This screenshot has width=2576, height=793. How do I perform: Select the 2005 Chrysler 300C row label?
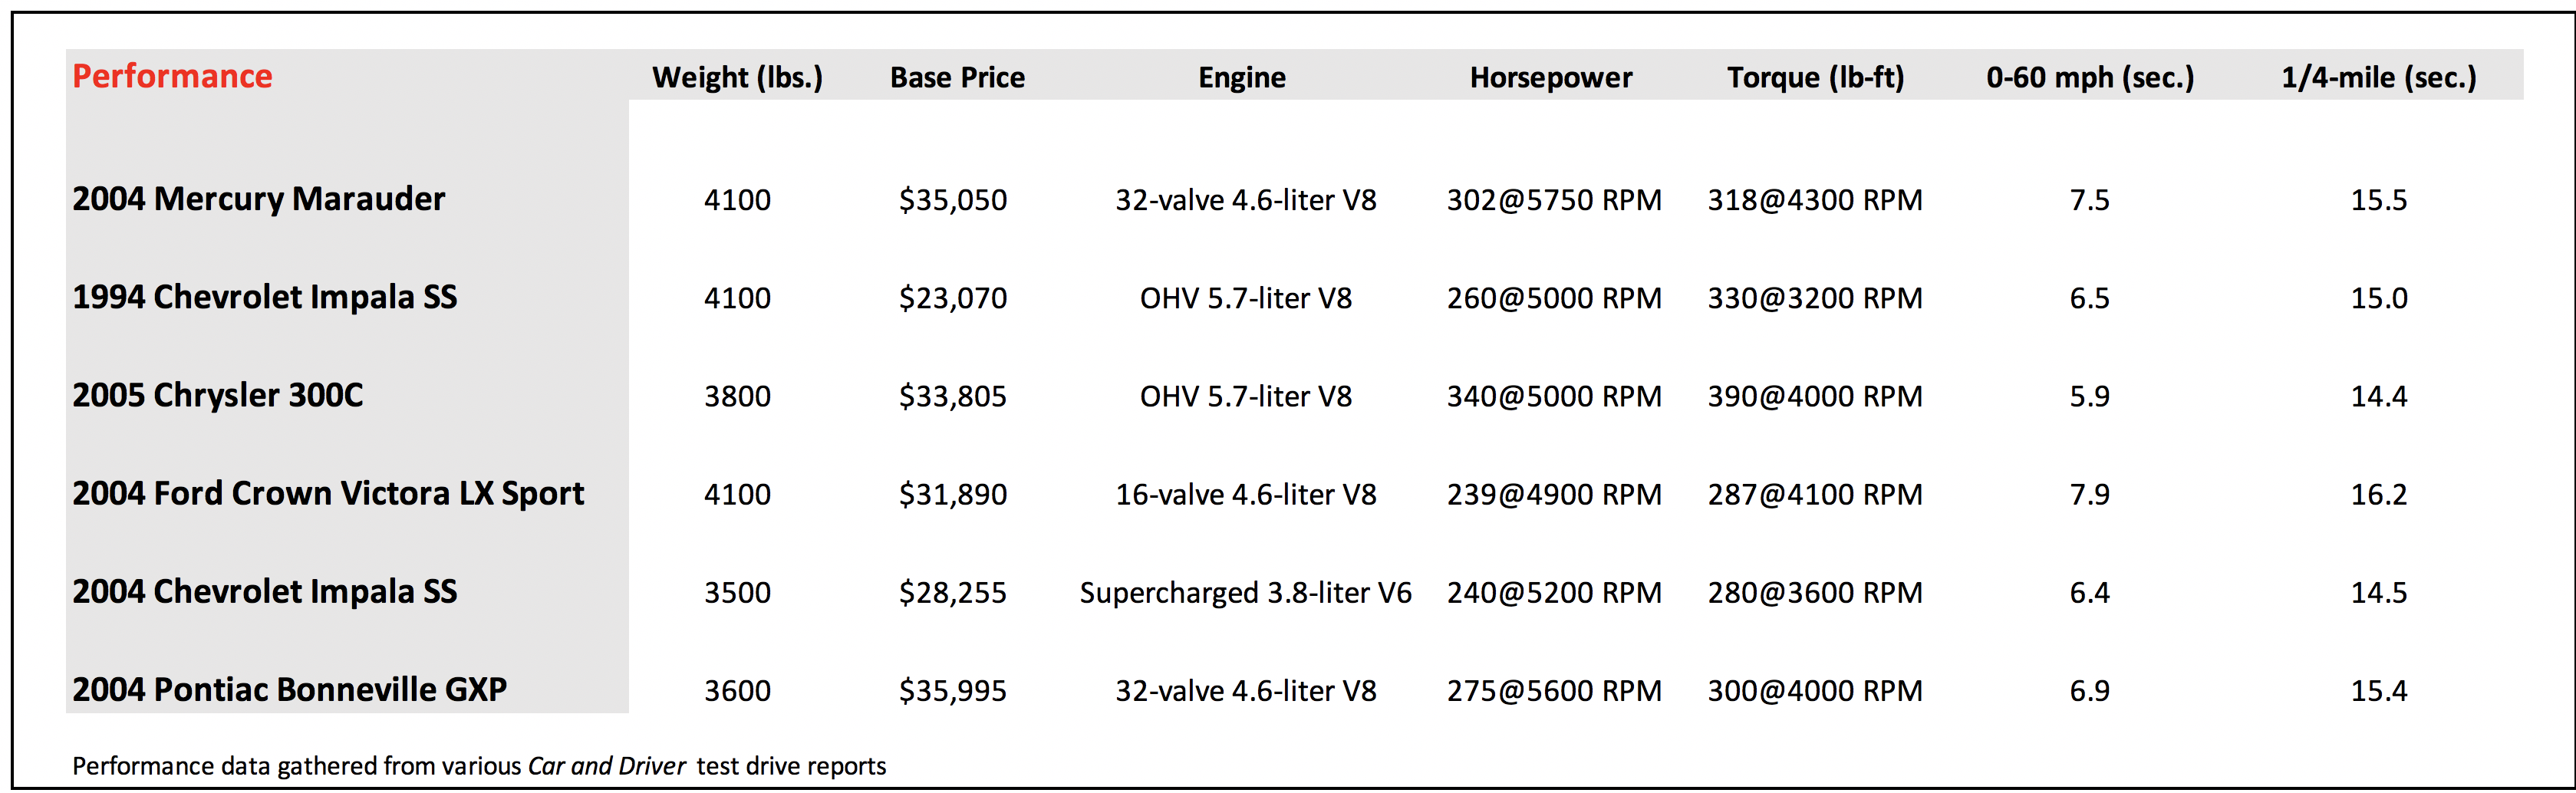pos(217,395)
